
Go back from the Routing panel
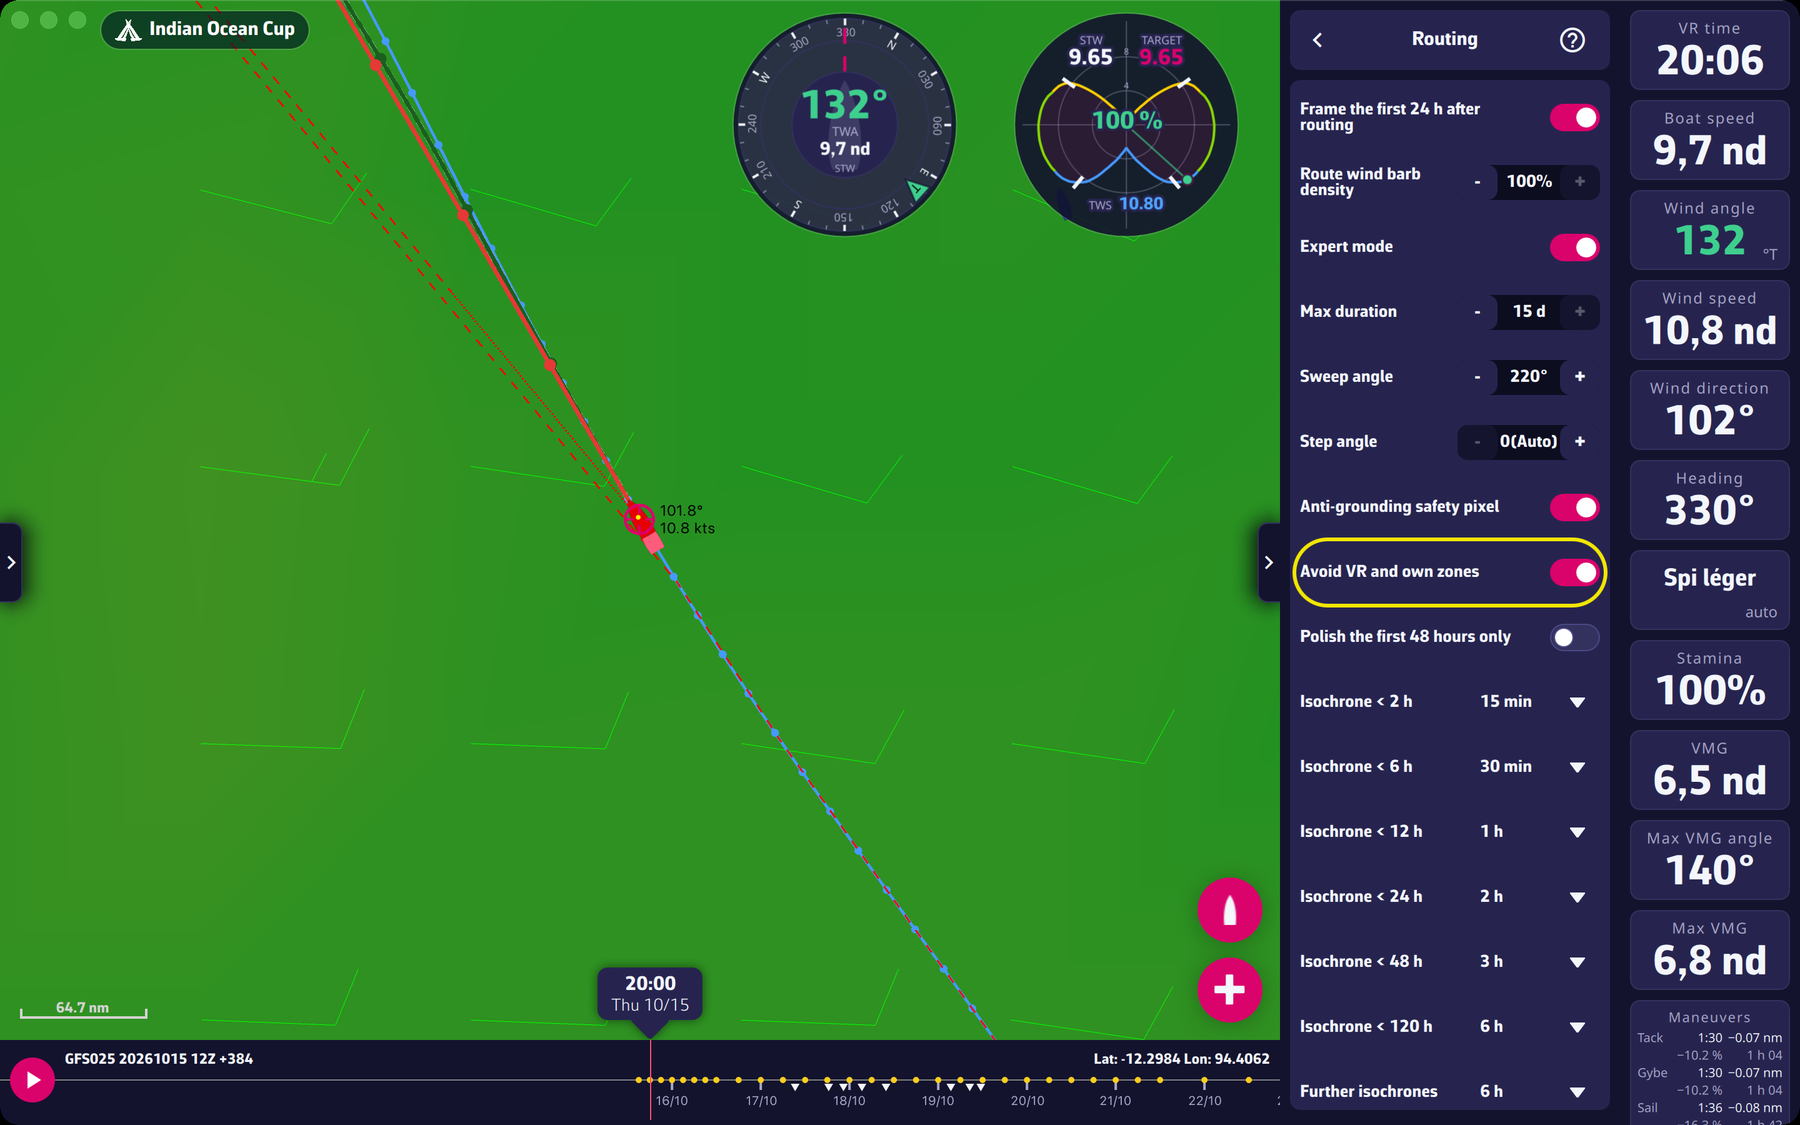click(x=1317, y=40)
